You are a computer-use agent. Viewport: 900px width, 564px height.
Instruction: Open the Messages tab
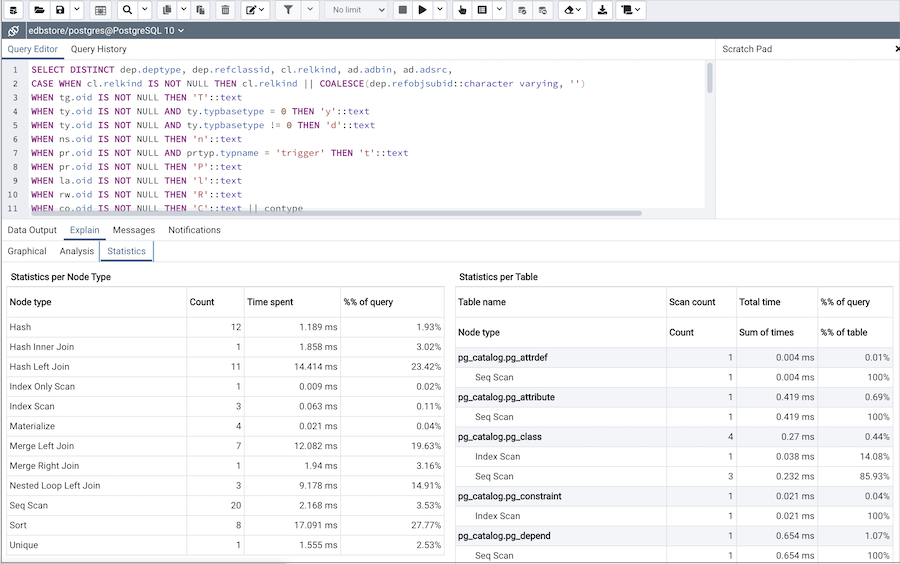[133, 230]
